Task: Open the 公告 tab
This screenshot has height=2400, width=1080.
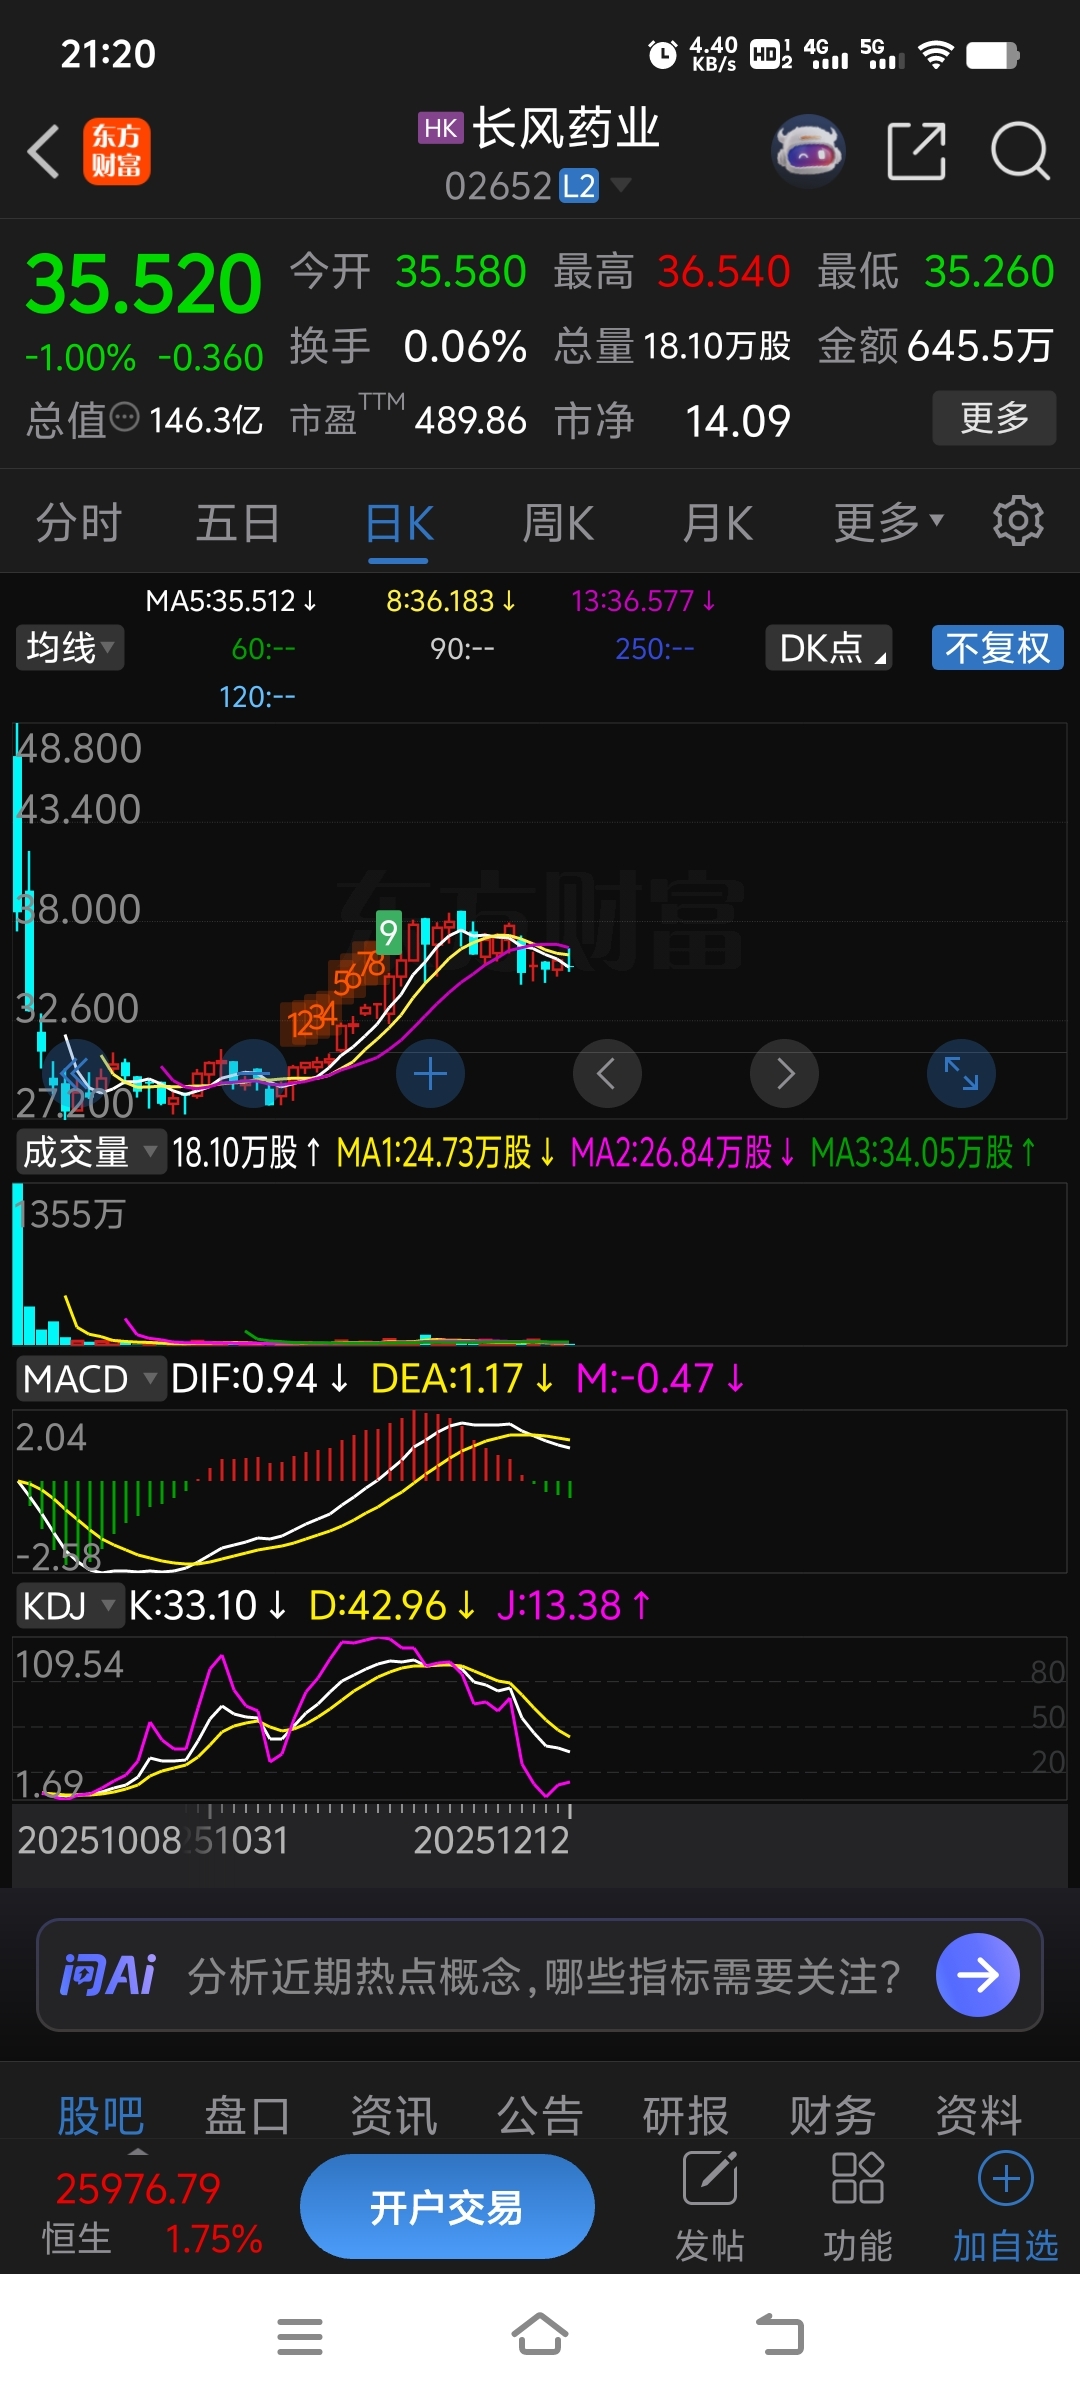Action: pos(540,2116)
